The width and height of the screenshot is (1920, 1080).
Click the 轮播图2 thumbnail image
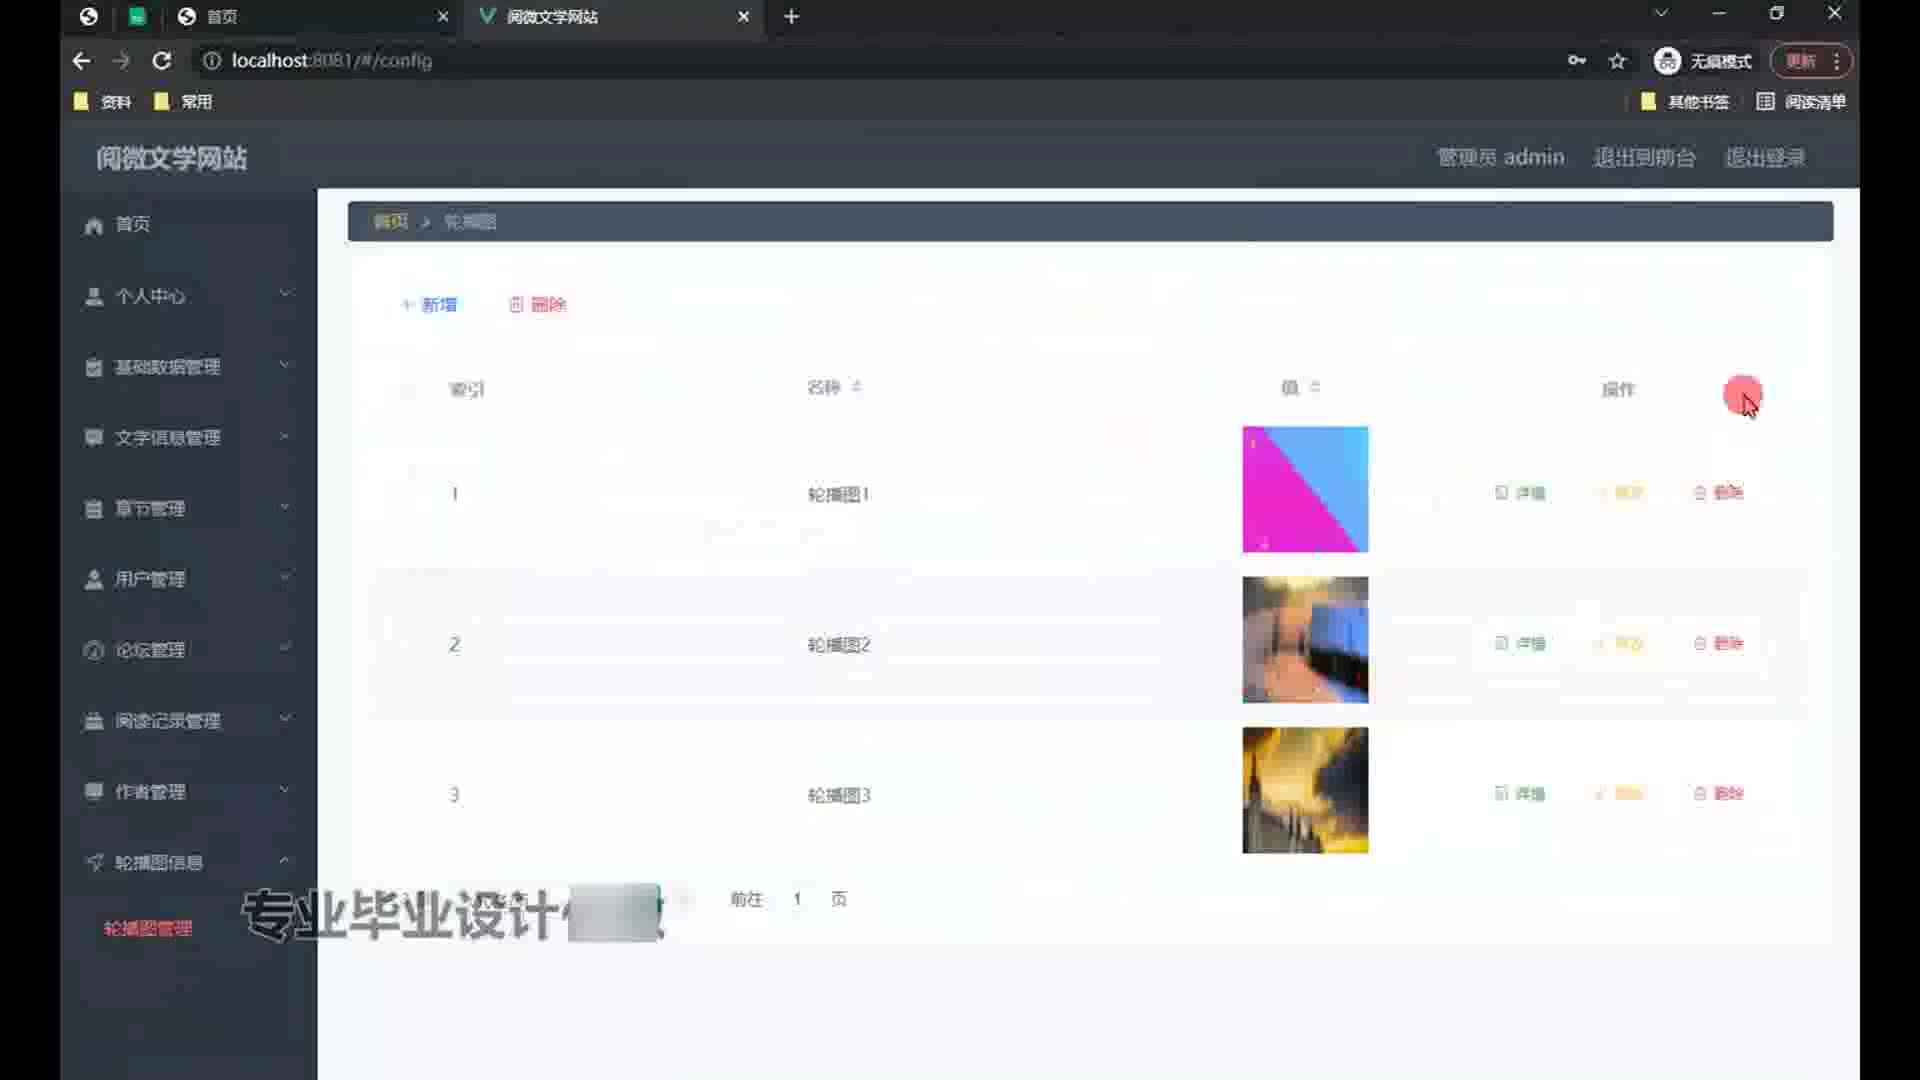pos(1305,640)
